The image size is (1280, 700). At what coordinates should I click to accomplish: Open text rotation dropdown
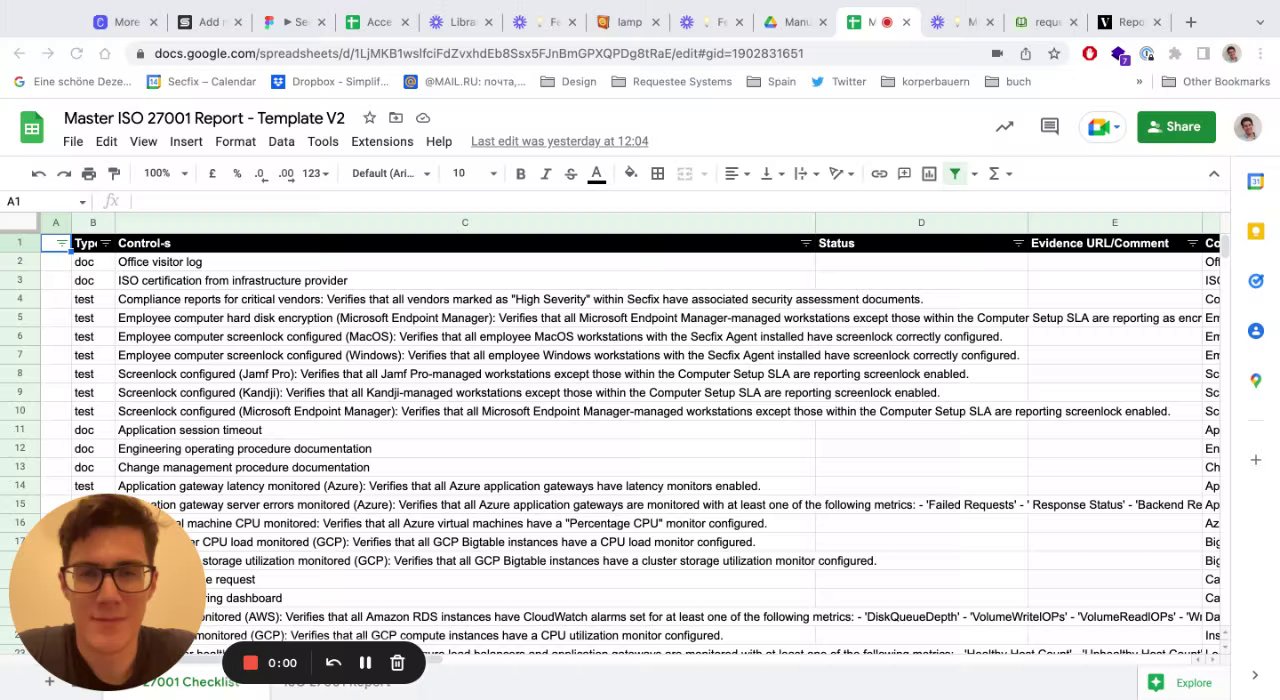[842, 174]
